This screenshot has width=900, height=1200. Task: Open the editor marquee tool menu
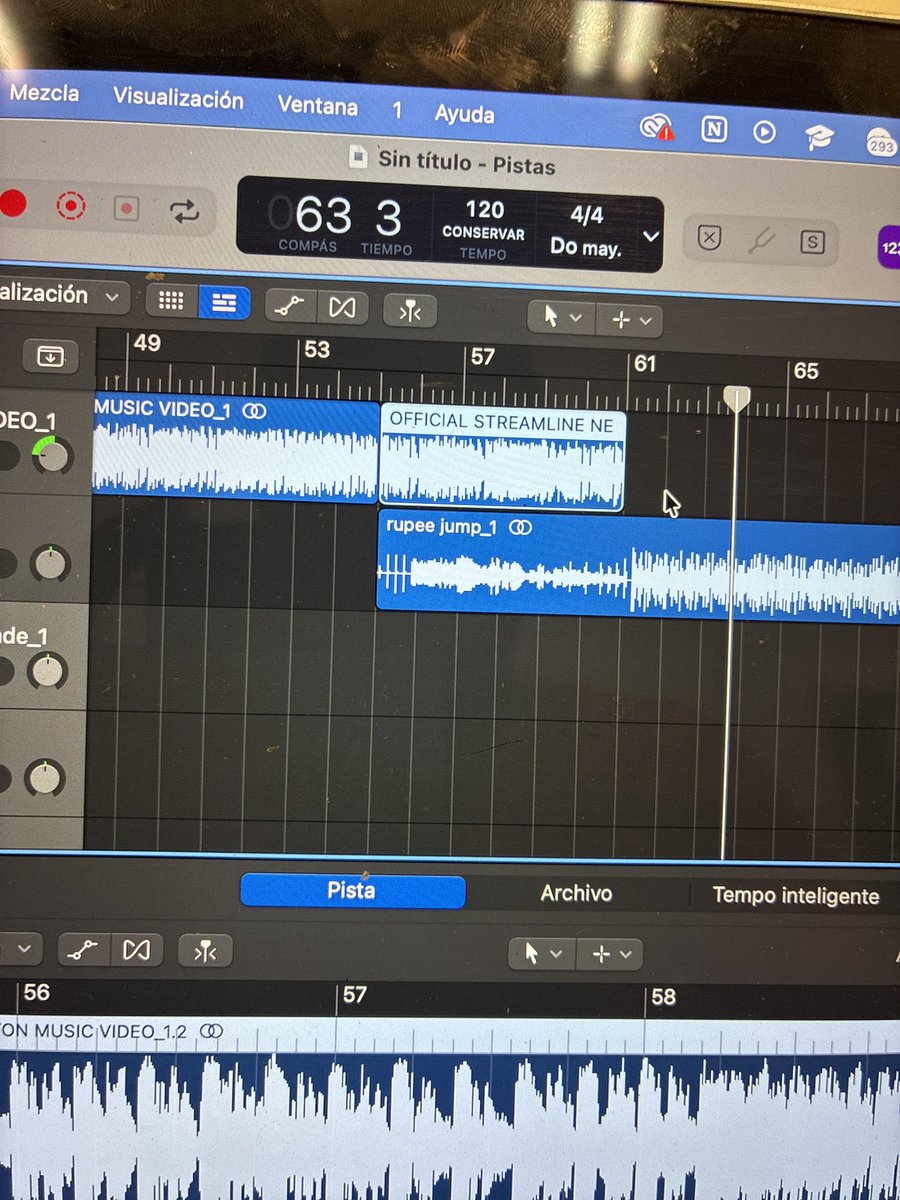611,955
